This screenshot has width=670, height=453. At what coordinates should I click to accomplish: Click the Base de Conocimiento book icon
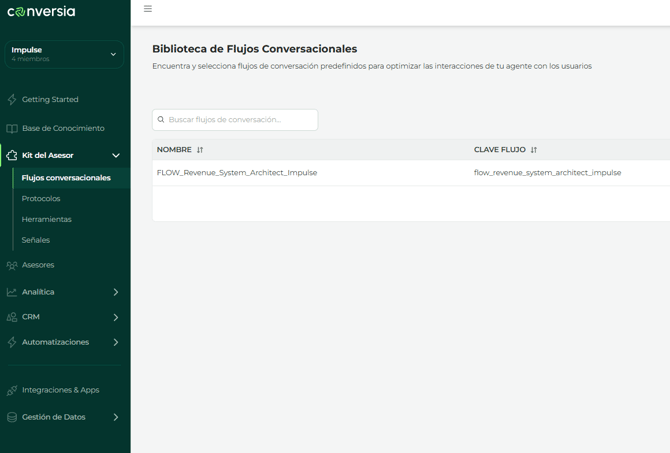(12, 129)
